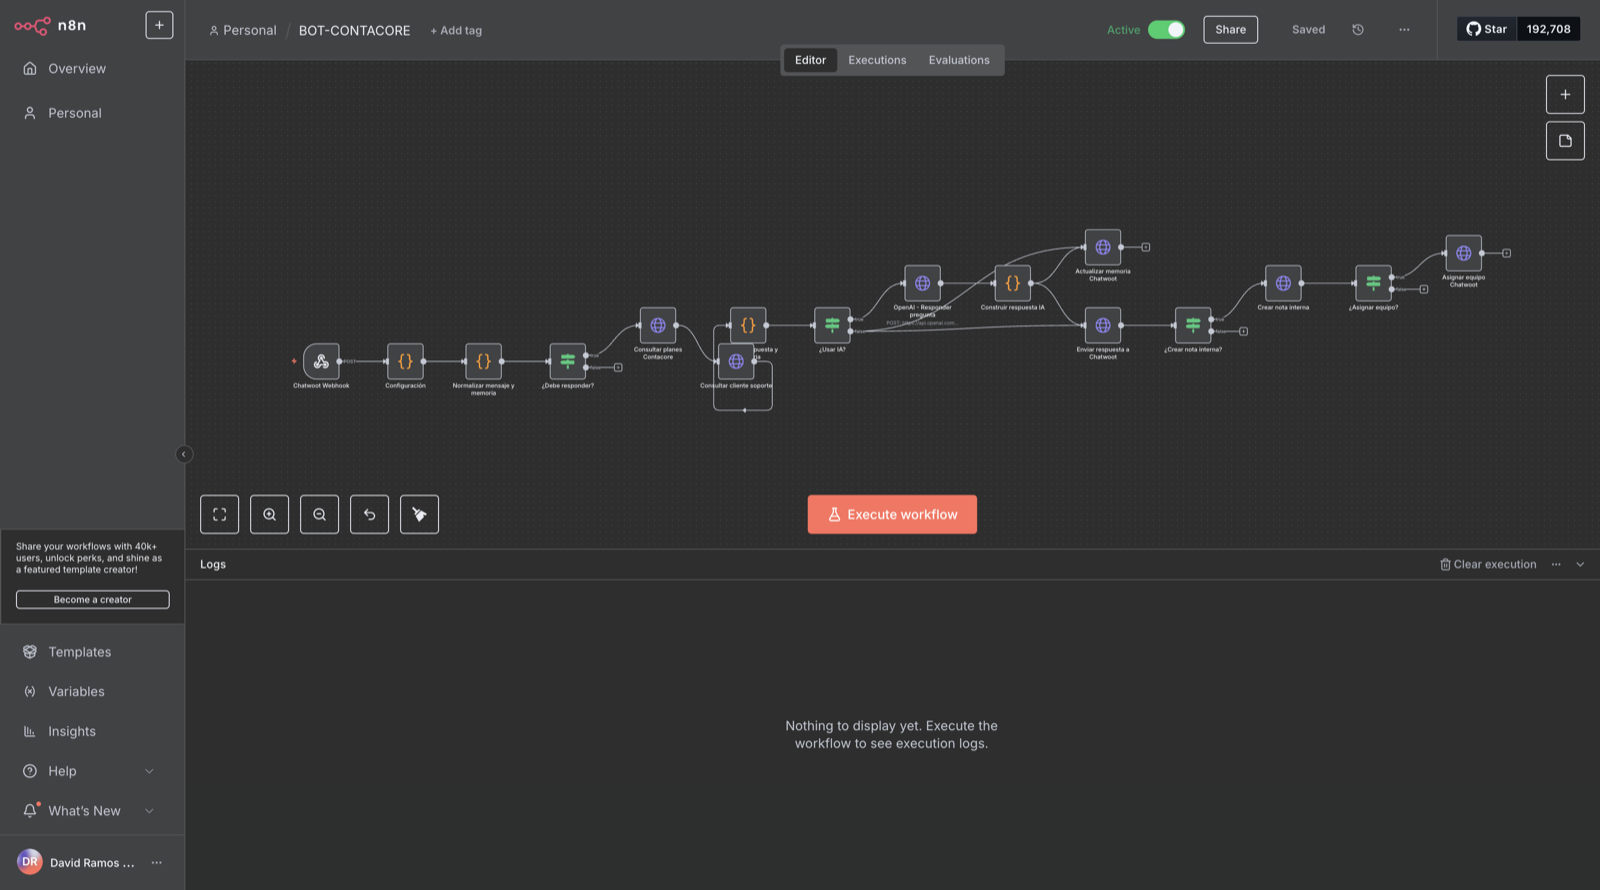Add node after Actualizar memoria Chatwoot output
The height and width of the screenshot is (890, 1600).
click(1146, 247)
